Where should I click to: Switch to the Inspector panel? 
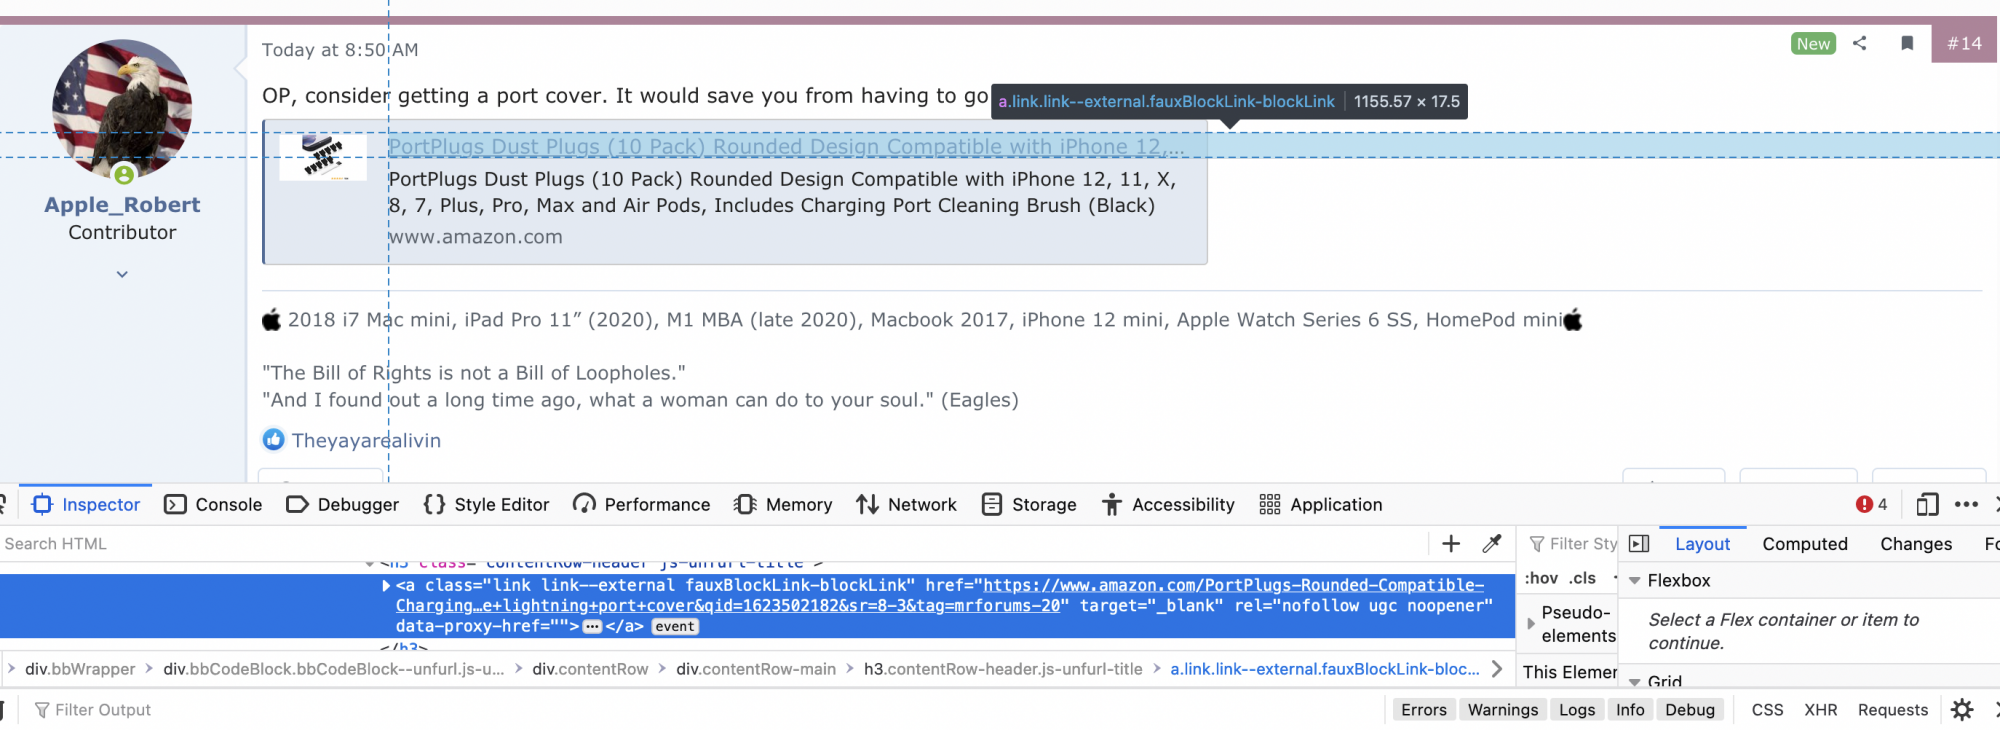86,505
